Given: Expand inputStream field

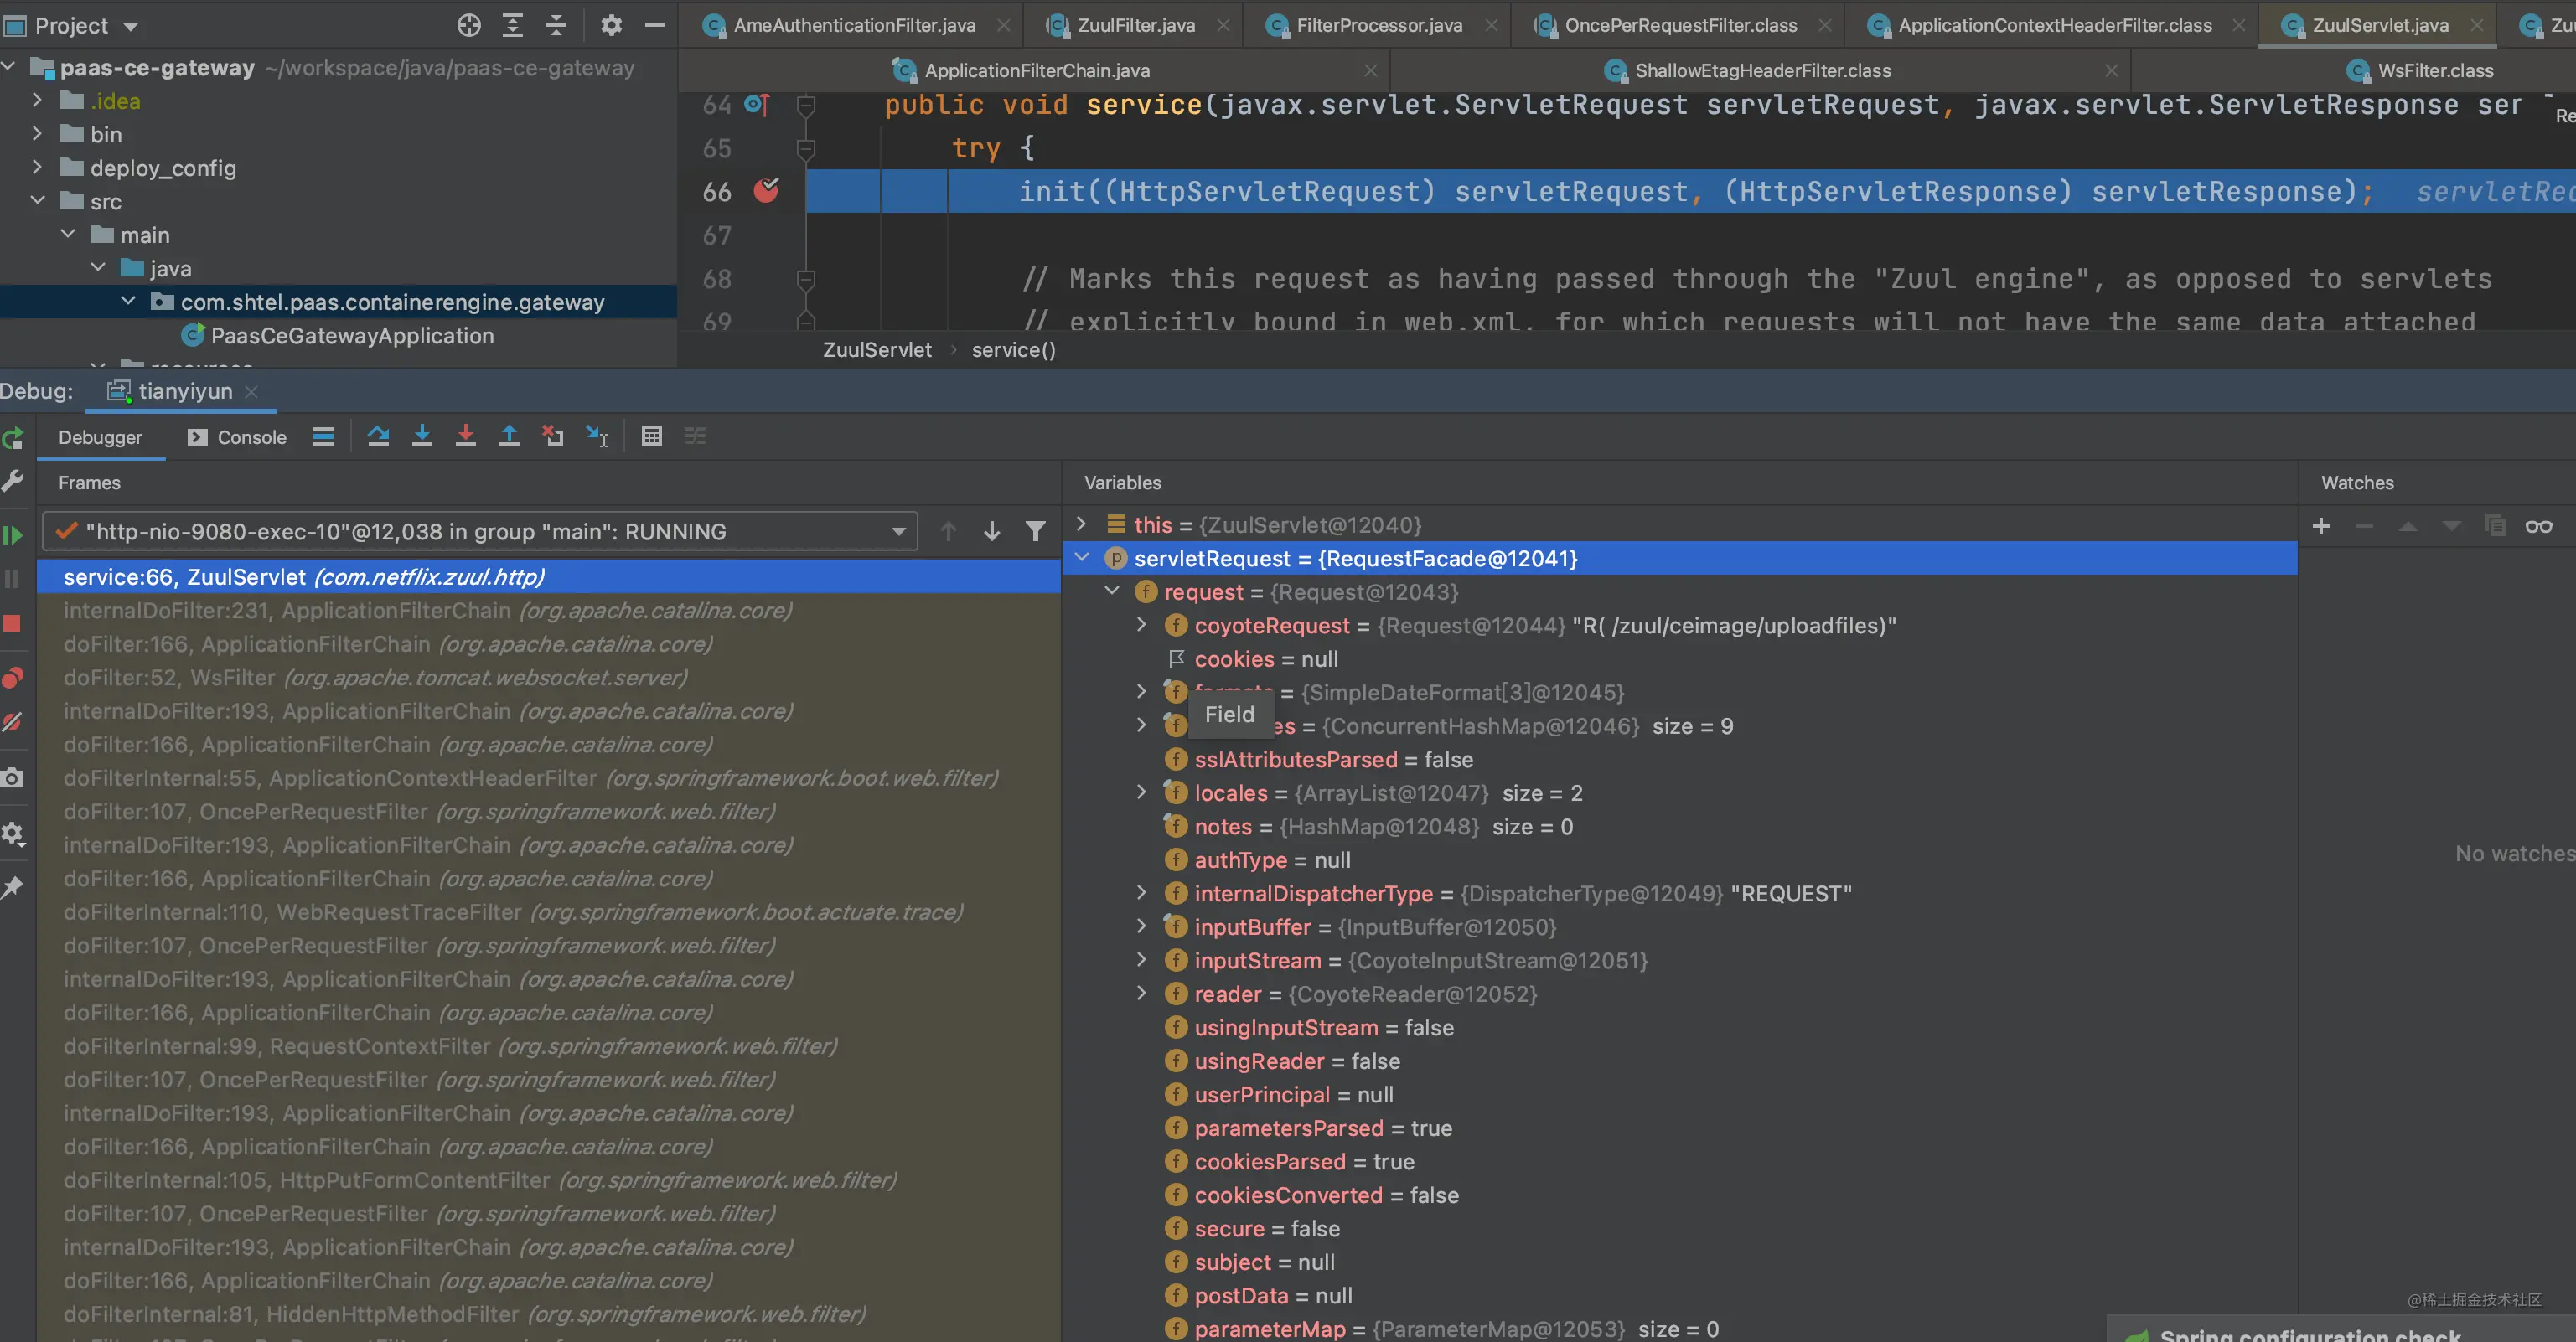Looking at the screenshot, I should click(x=1142, y=960).
